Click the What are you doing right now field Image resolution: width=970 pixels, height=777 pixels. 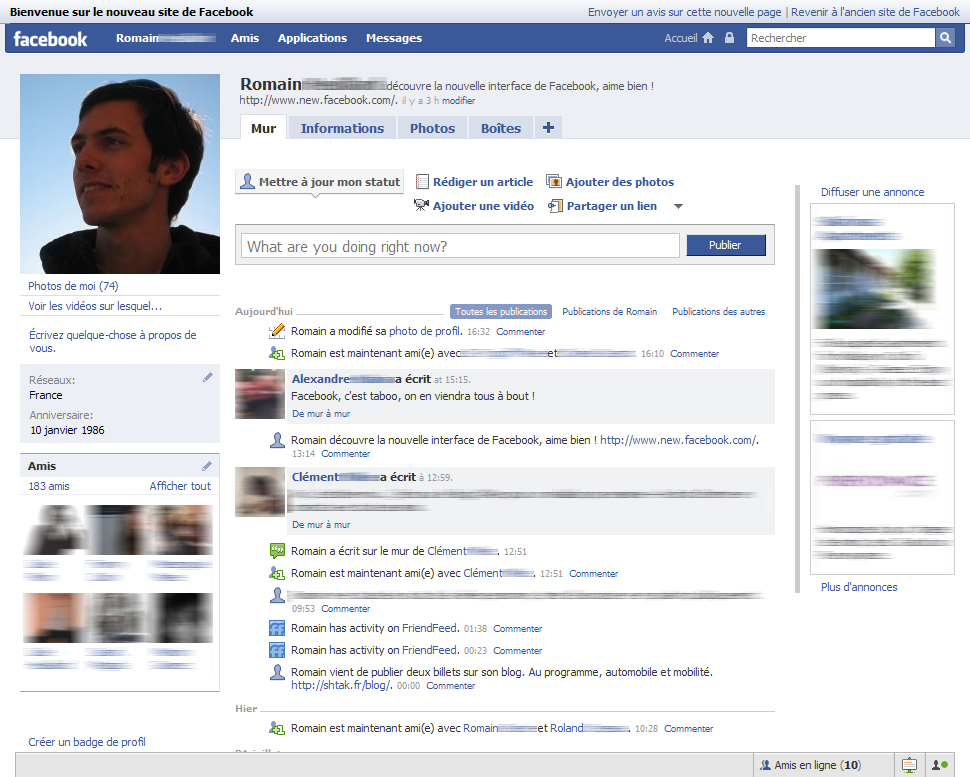(460, 245)
